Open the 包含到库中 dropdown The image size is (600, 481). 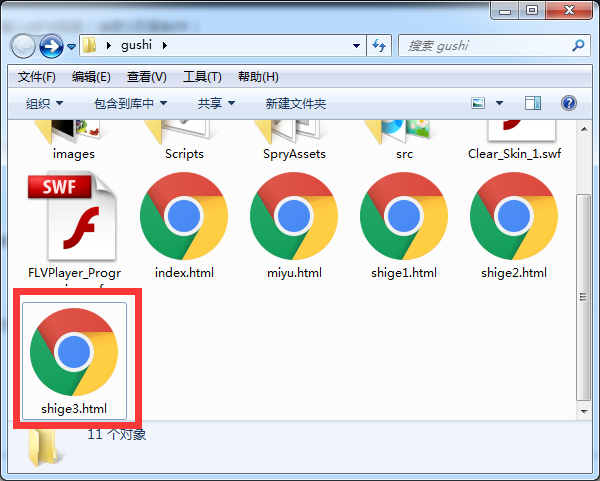(130, 103)
